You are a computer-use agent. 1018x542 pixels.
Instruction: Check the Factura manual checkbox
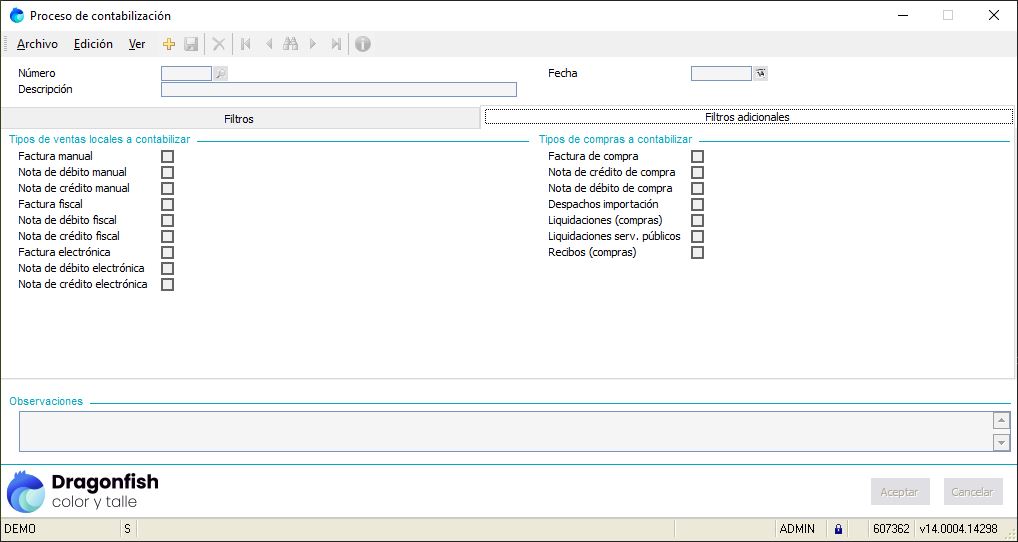click(168, 156)
